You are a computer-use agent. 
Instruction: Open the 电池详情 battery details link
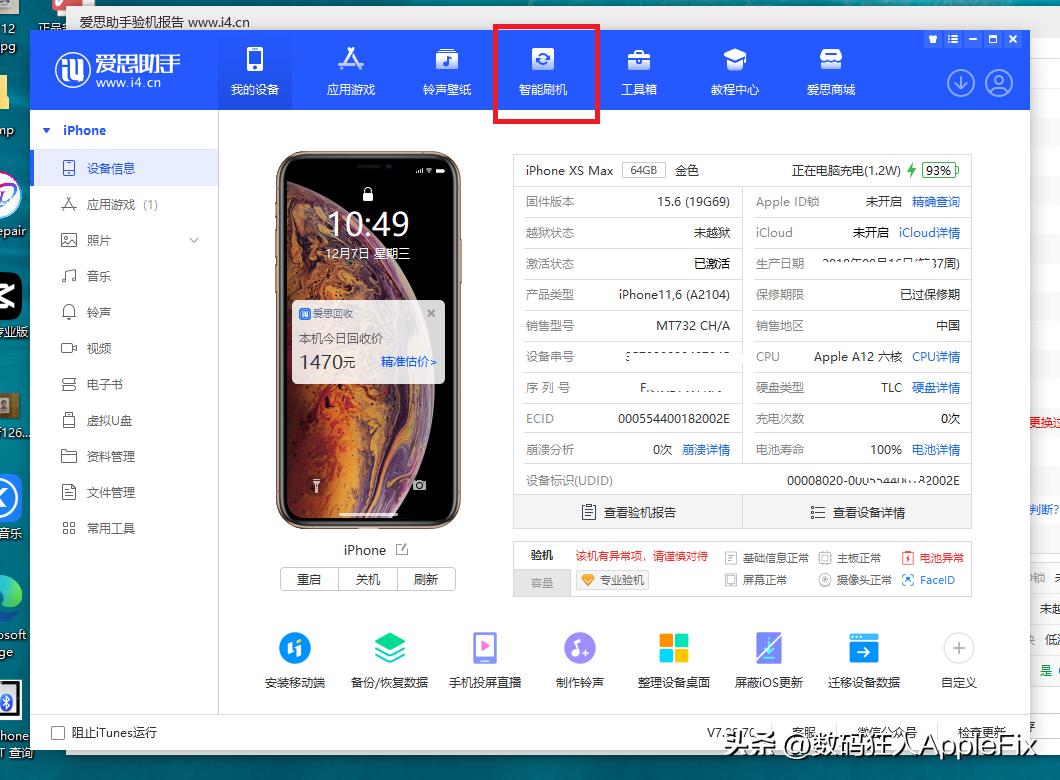935,450
